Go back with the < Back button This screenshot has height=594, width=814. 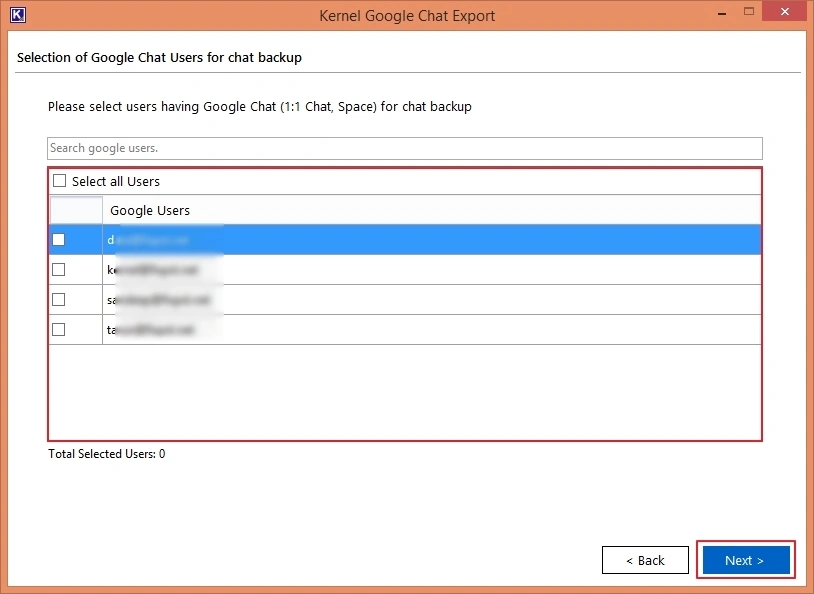click(x=645, y=560)
